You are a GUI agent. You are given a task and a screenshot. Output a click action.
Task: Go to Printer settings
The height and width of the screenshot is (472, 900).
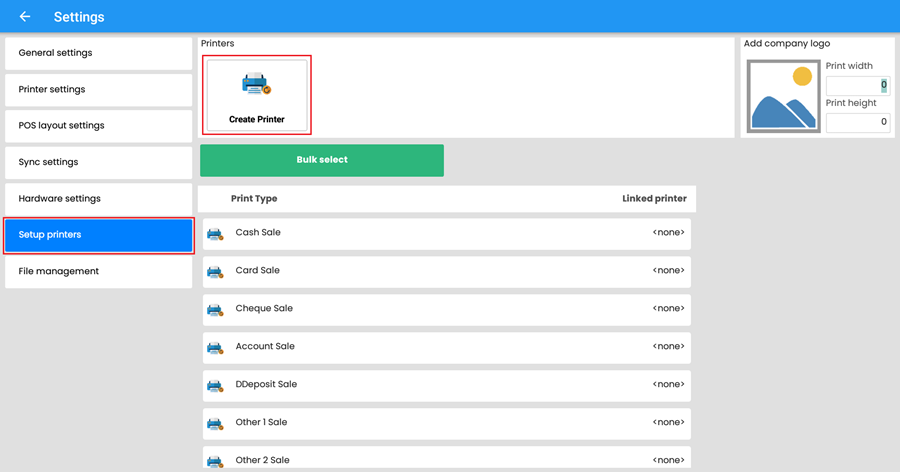click(98, 90)
